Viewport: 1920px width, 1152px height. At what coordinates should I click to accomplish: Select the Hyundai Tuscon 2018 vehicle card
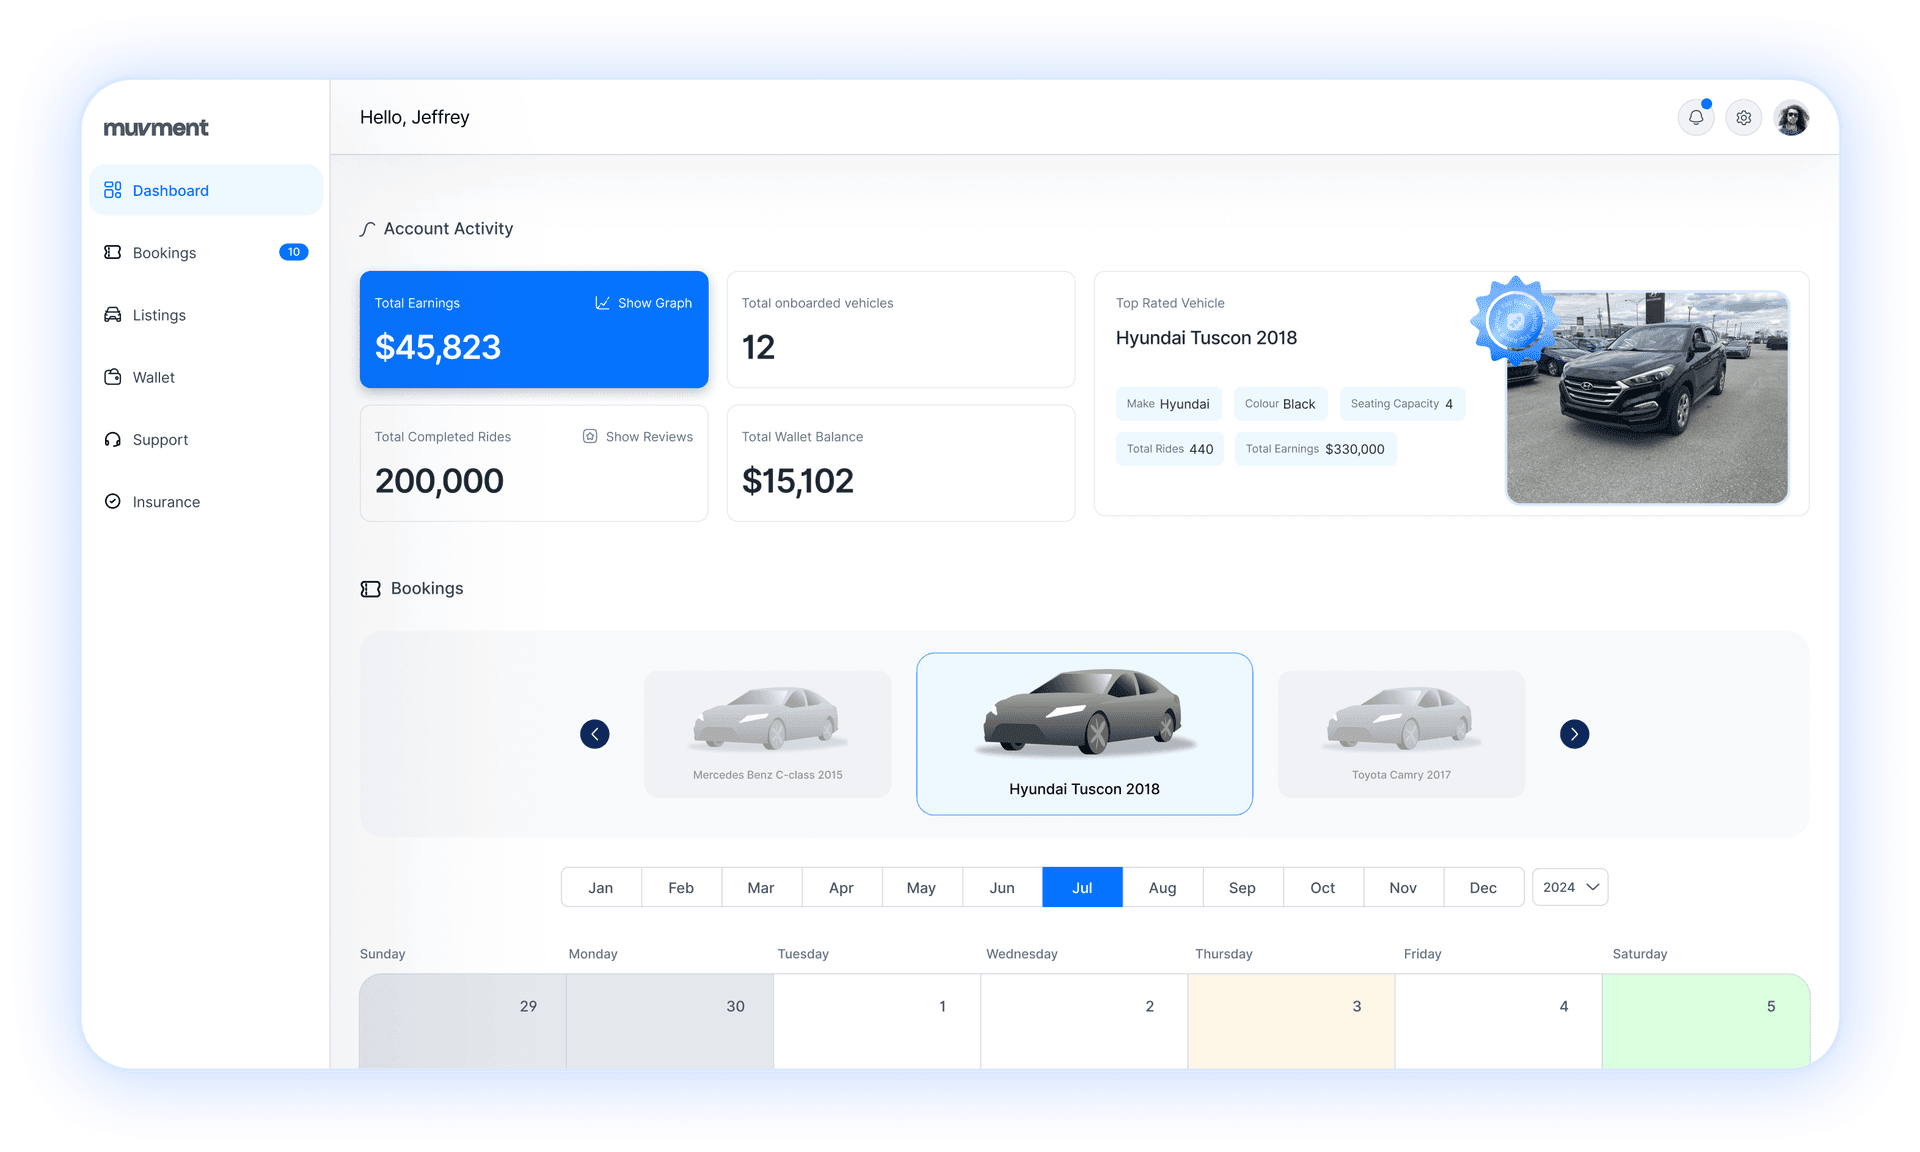pyautogui.click(x=1084, y=733)
